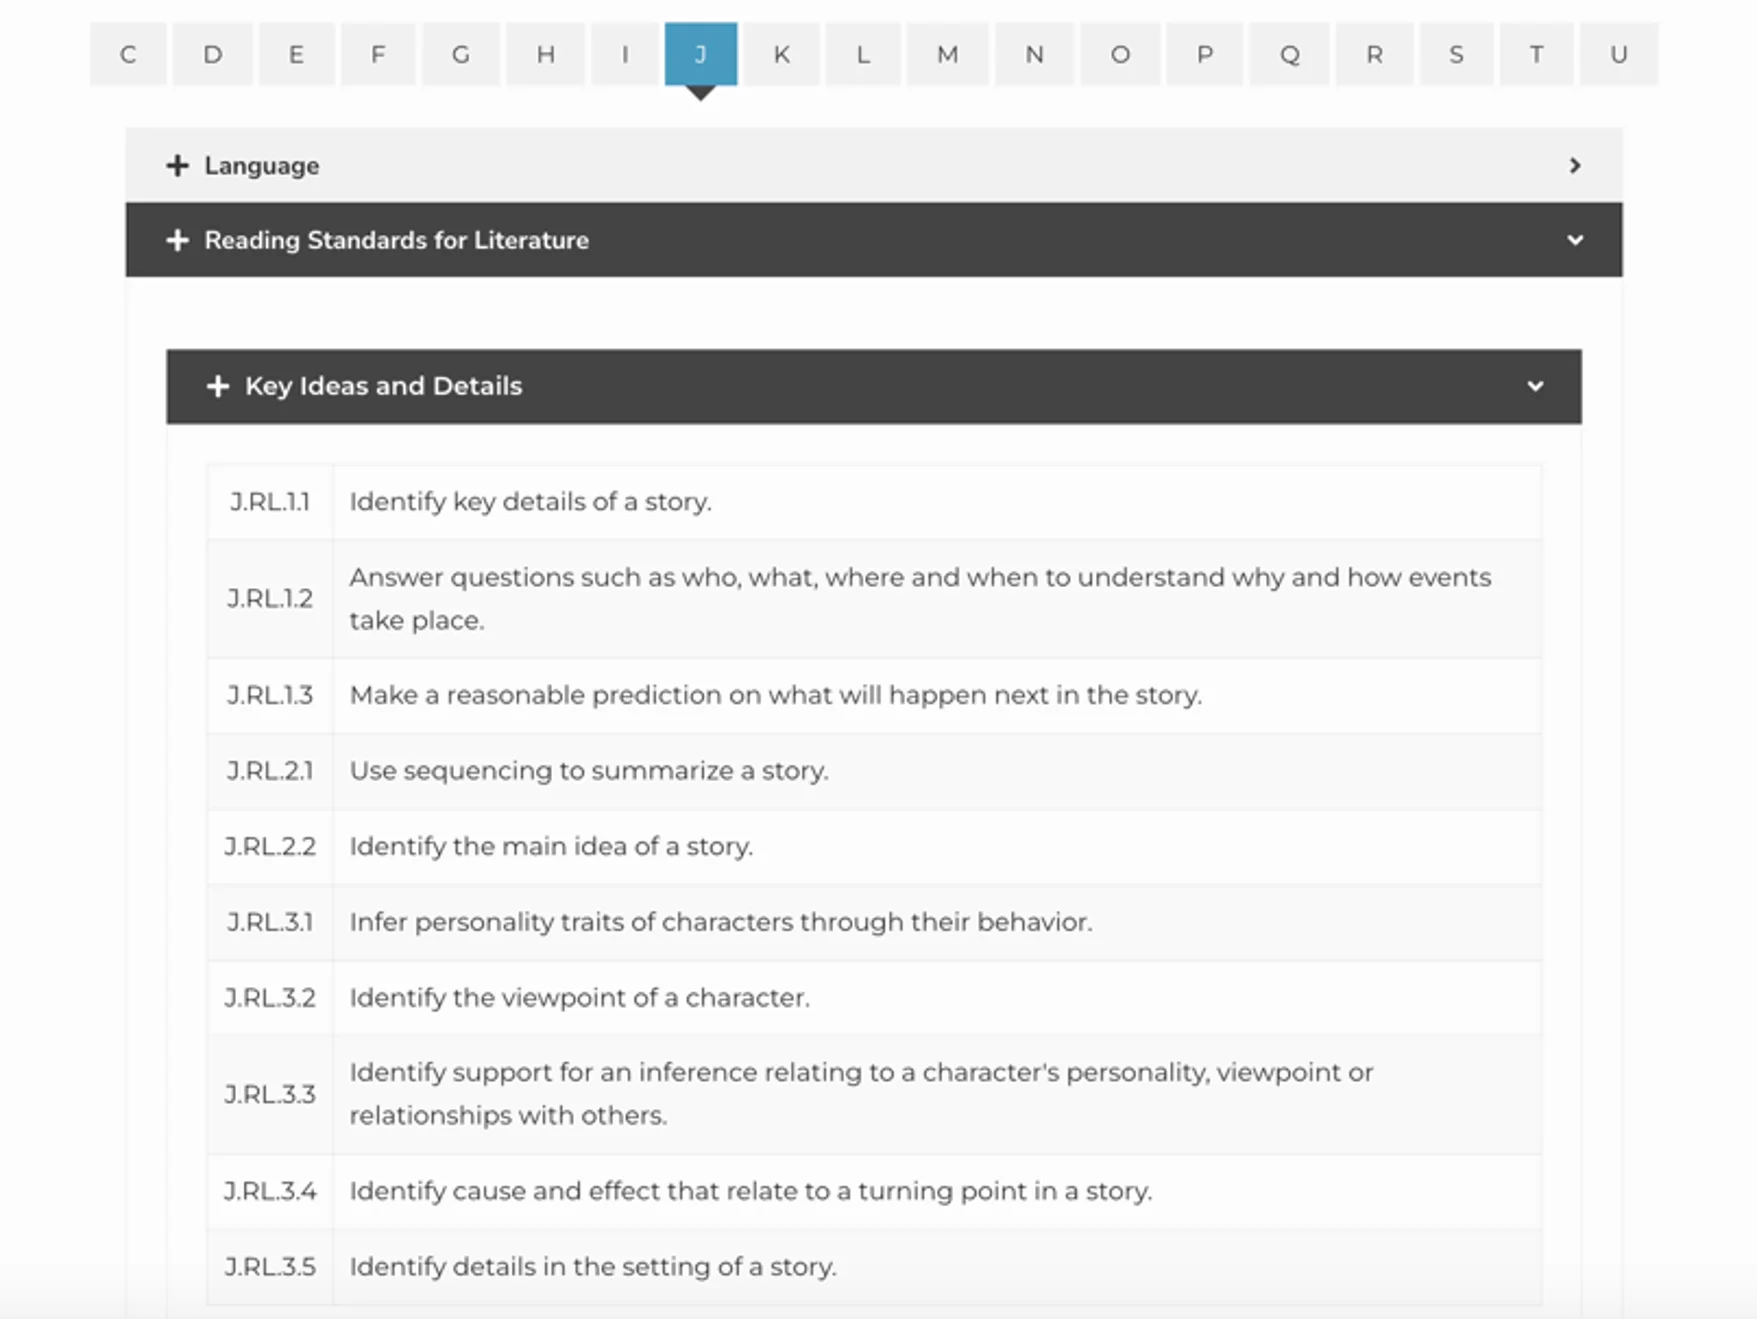Select the S level tab
This screenshot has height=1320, width=1760.
pos(1456,54)
